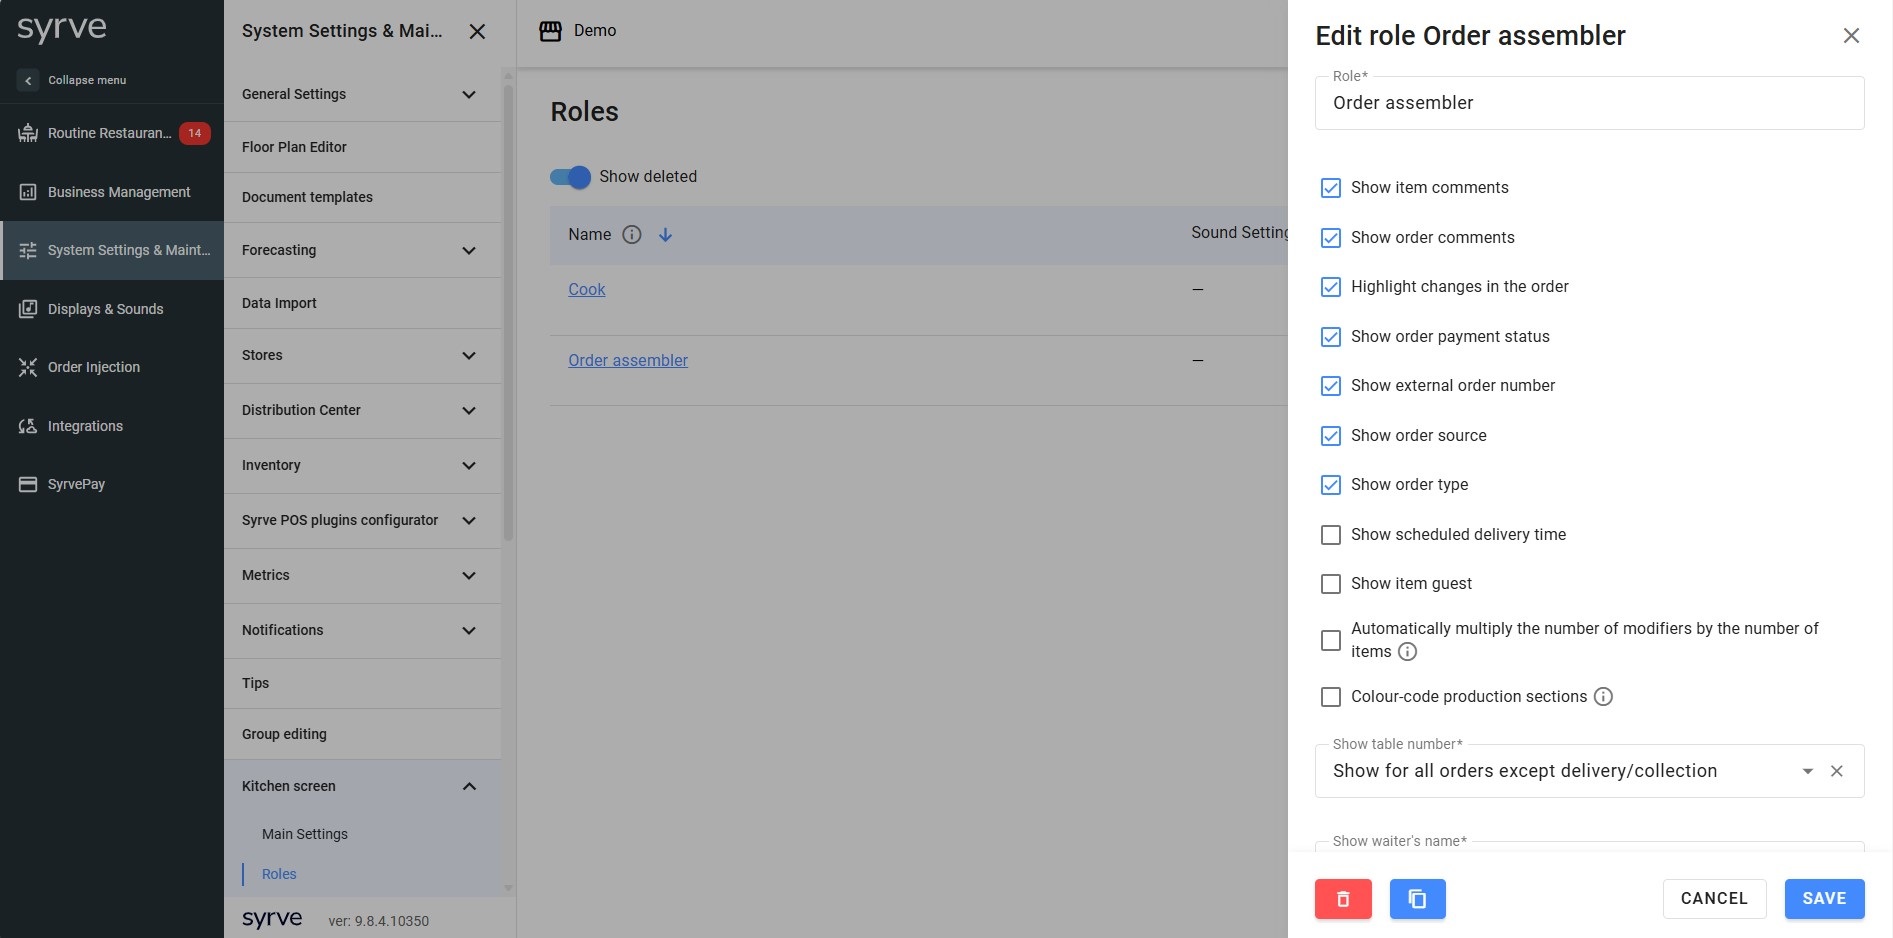Select Main Settings under Kitchen screen
This screenshot has width=1893, height=938.
(x=305, y=834)
